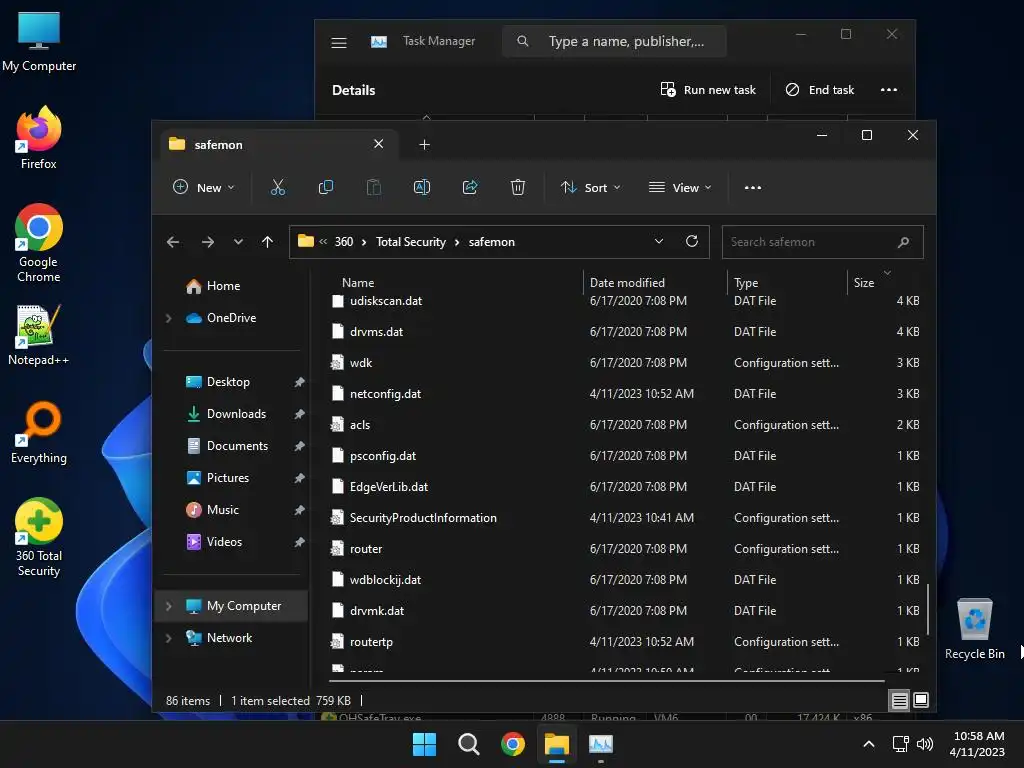The height and width of the screenshot is (768, 1024).
Task: Switch to large thumbnails view icon in status bar
Action: [921, 701]
